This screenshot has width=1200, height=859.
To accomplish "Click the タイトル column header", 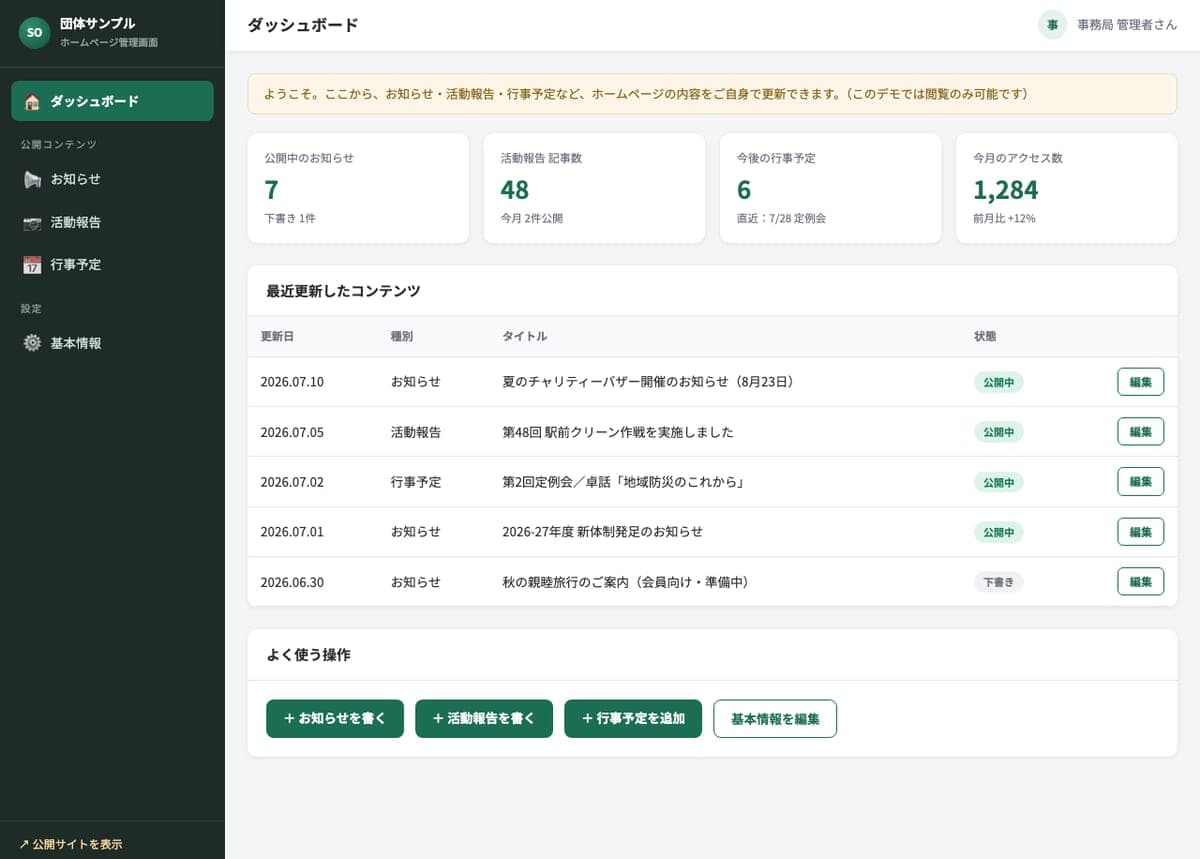I will pos(524,336).
